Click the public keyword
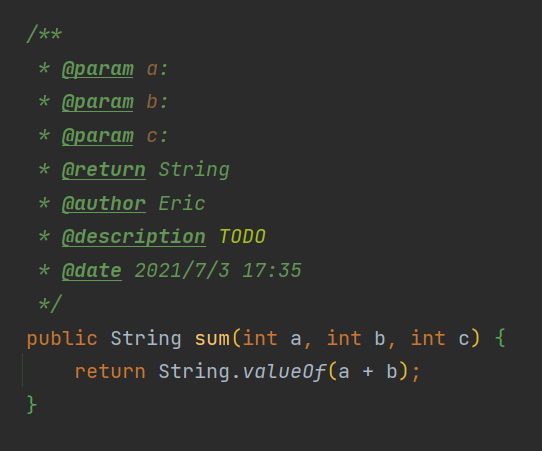This screenshot has height=451, width=542. [62, 339]
